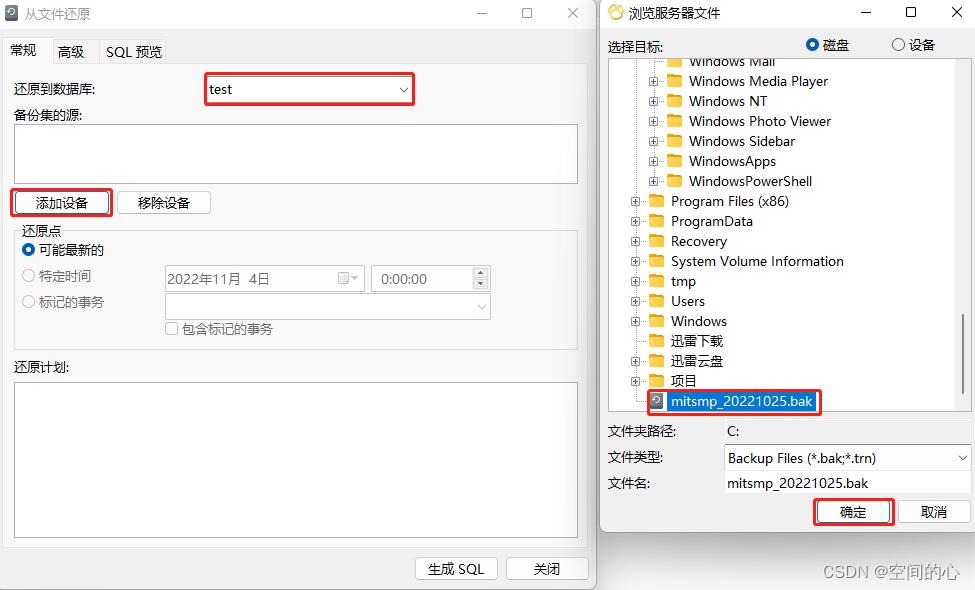This screenshot has width=975, height=590.
Task: Click the time spinner down arrow
Action: point(480,284)
